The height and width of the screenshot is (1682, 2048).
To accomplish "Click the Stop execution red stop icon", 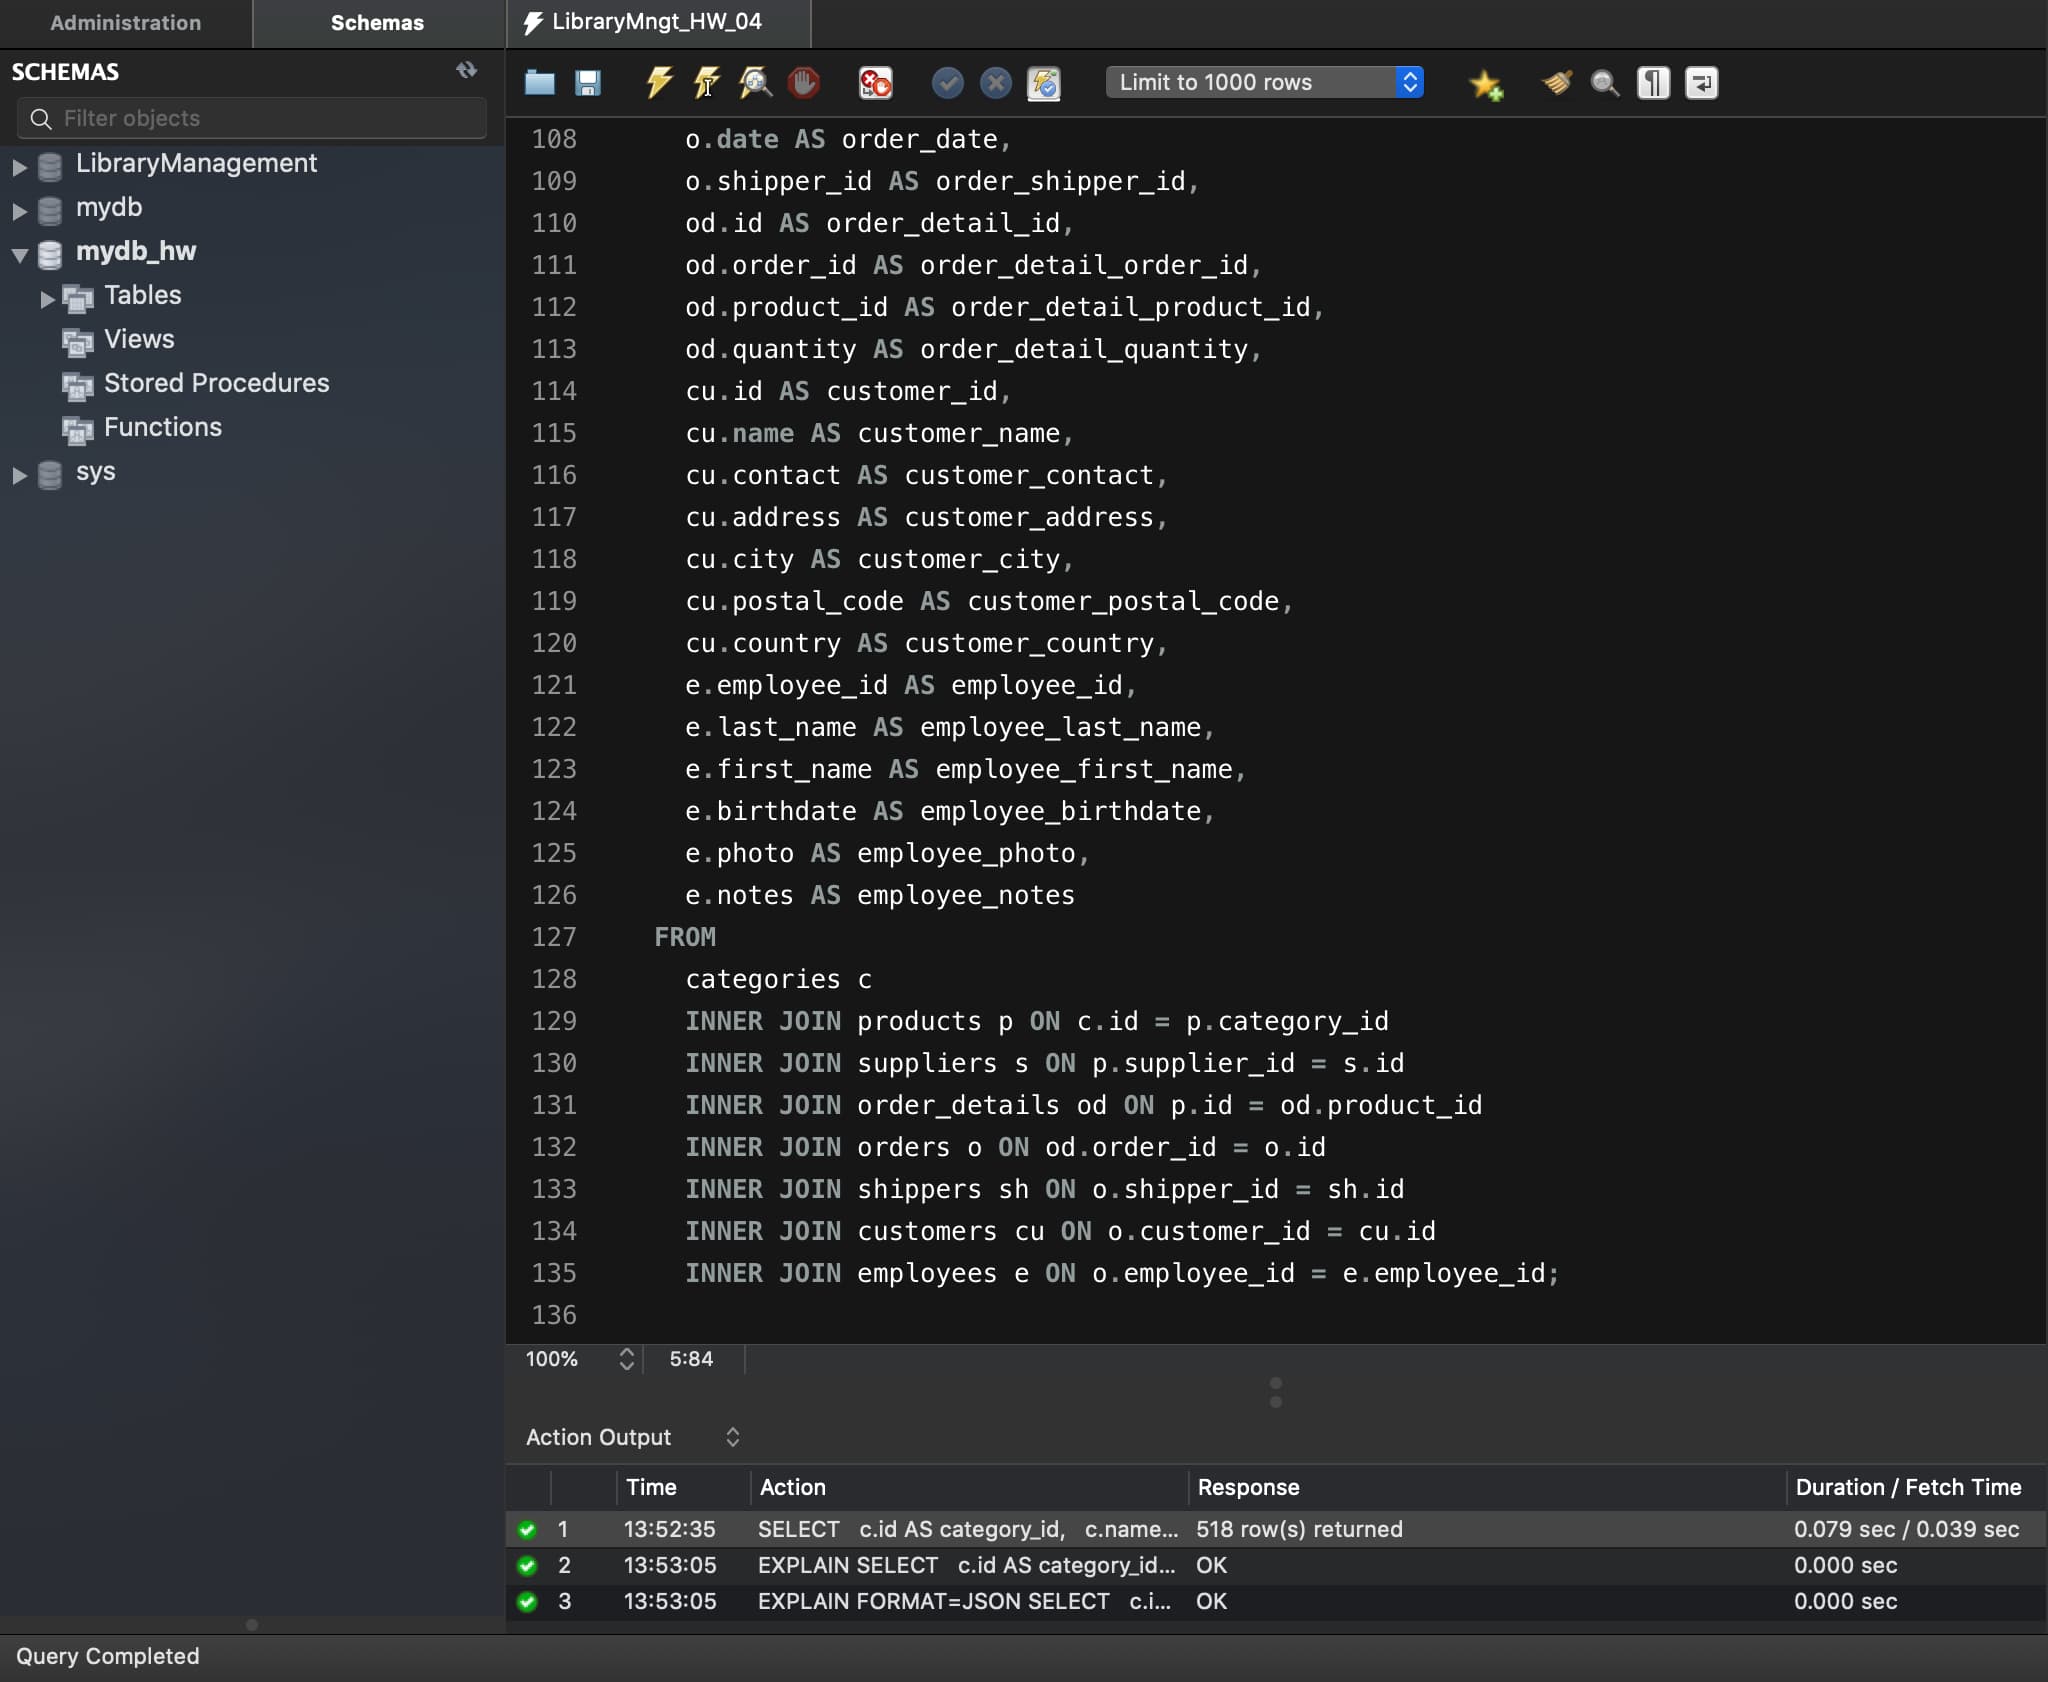I will click(801, 80).
